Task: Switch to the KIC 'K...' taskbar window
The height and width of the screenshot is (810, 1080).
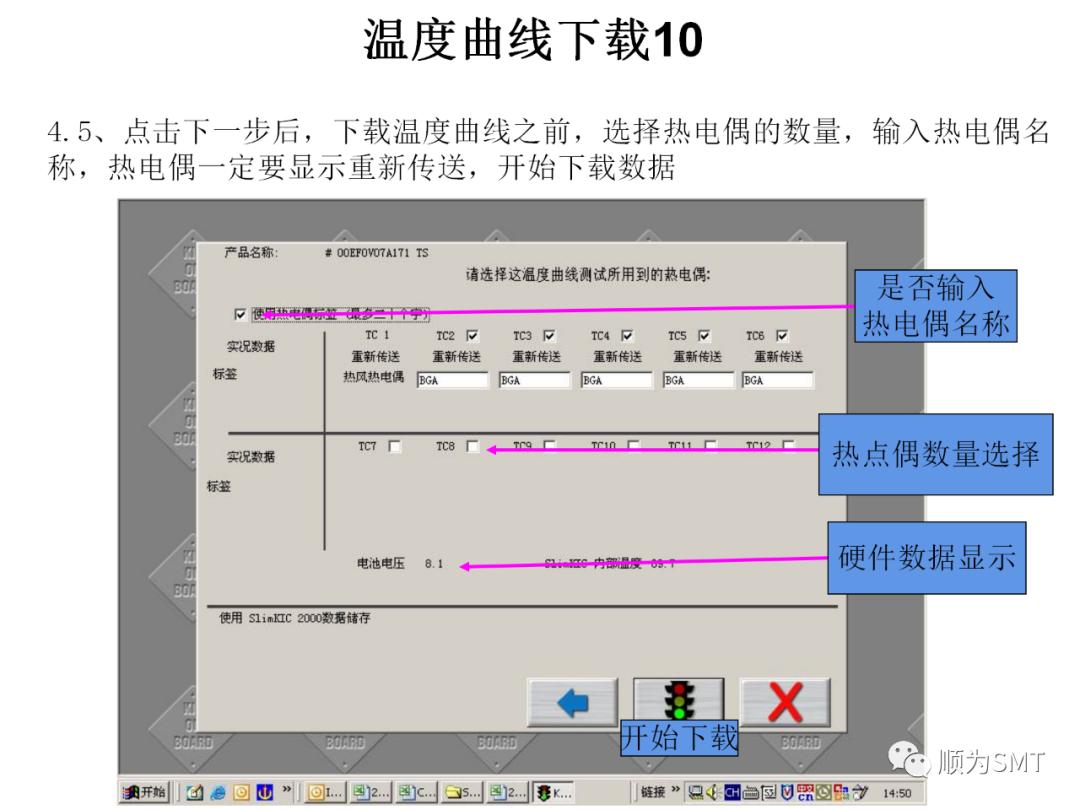Action: click(x=553, y=793)
